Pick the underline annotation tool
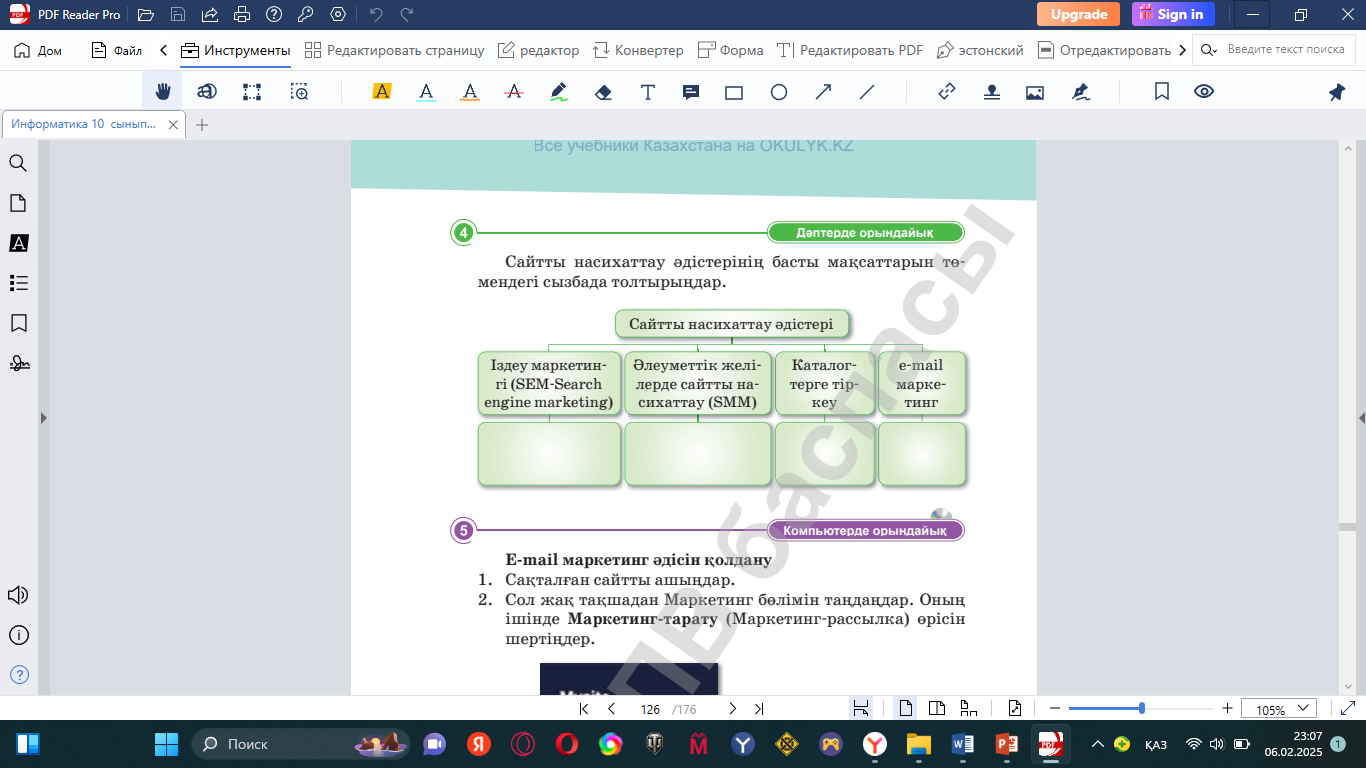This screenshot has width=1366, height=768. pos(426,92)
